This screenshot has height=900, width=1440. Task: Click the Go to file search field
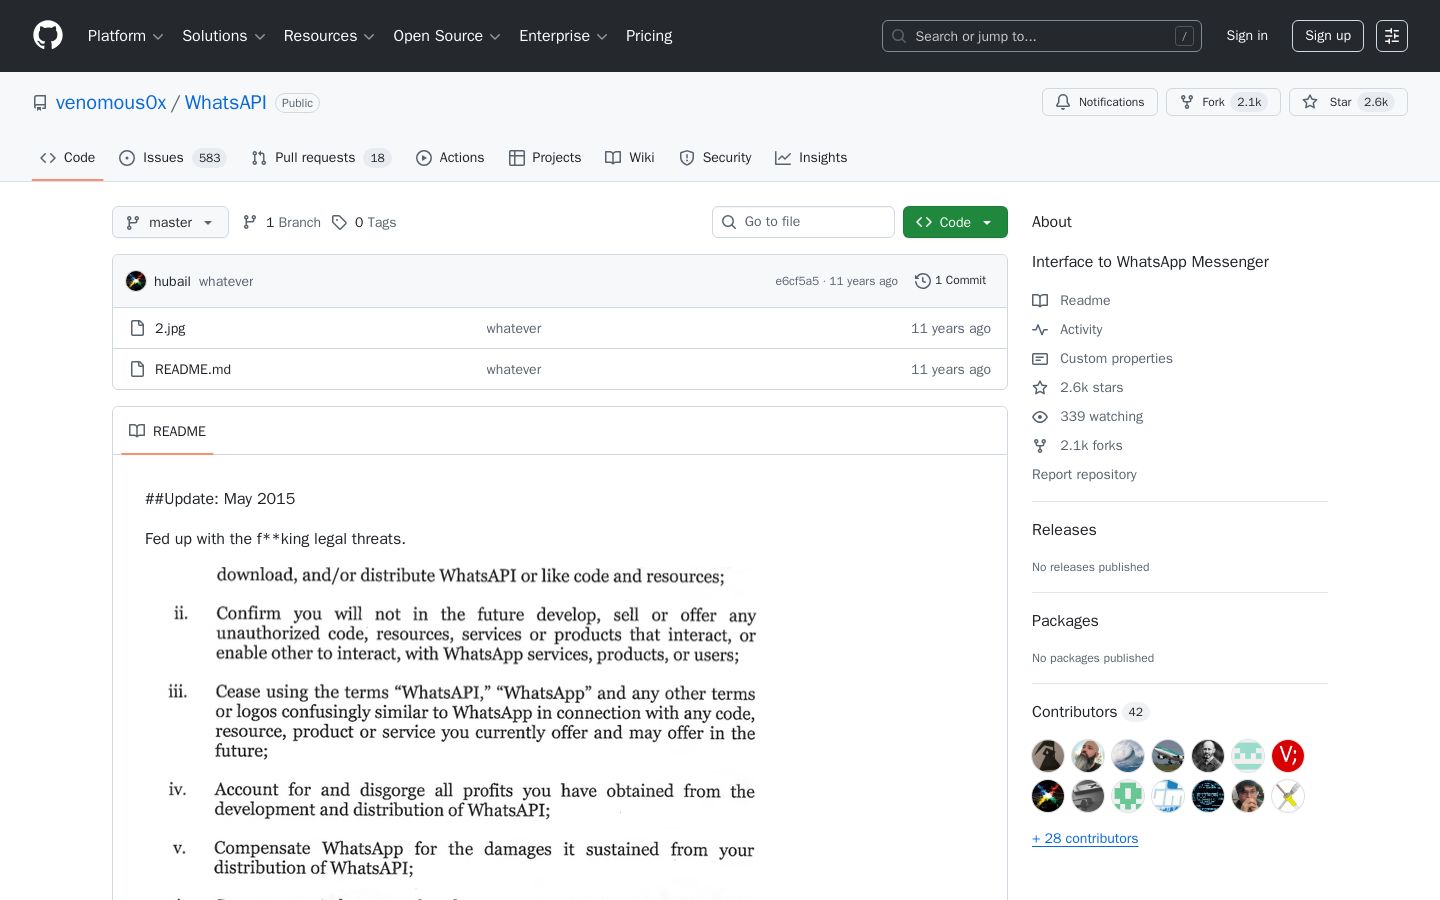[x=803, y=222]
